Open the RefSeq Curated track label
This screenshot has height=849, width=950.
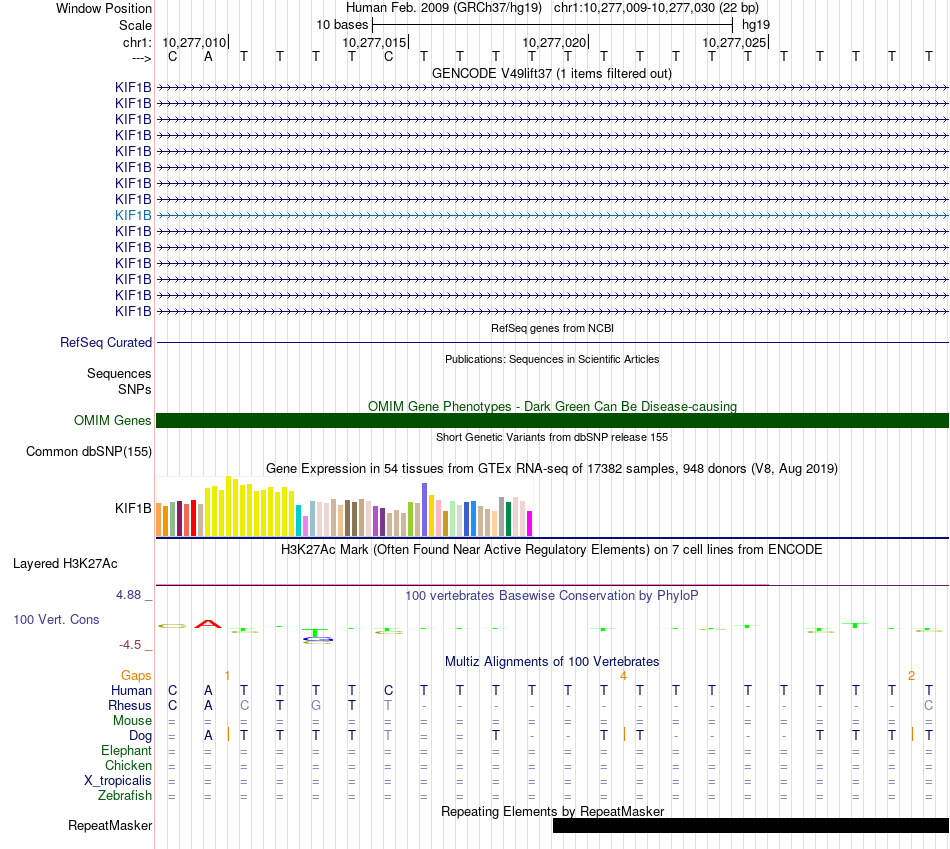coord(106,342)
